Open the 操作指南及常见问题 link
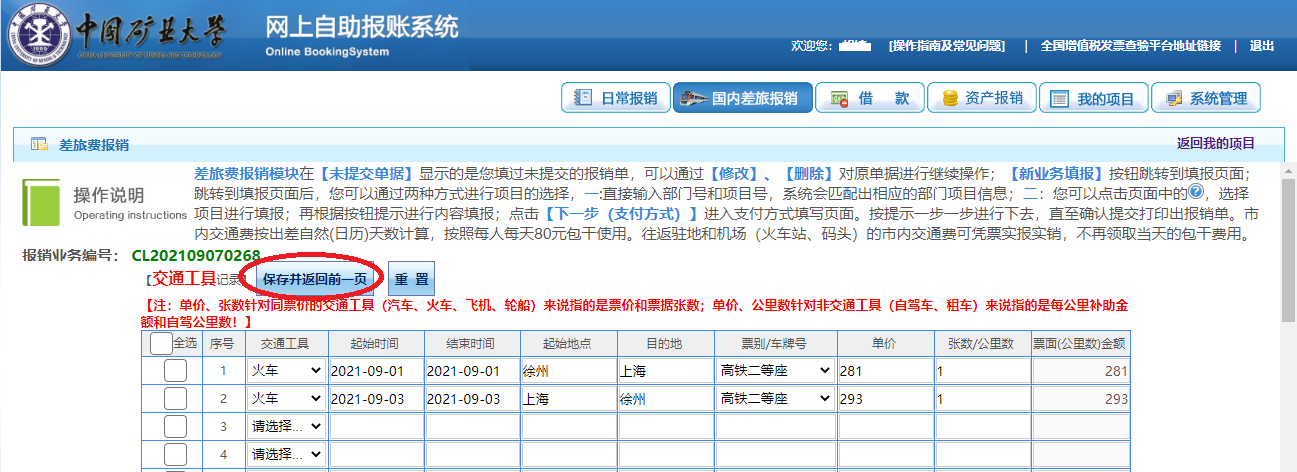The width and height of the screenshot is (1297, 472). pos(946,46)
